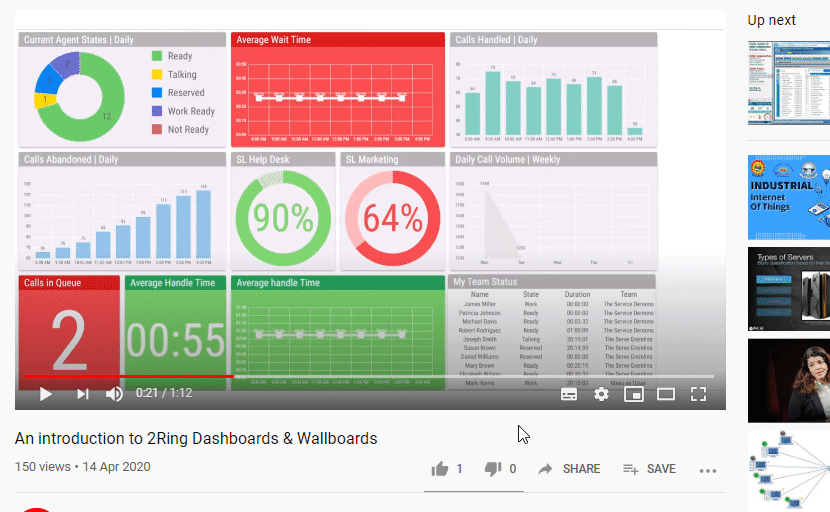Open the player settings gear menu

tap(601, 394)
